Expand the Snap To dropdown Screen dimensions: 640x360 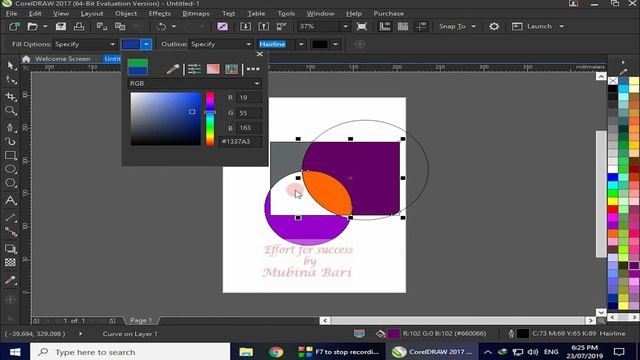click(473, 27)
